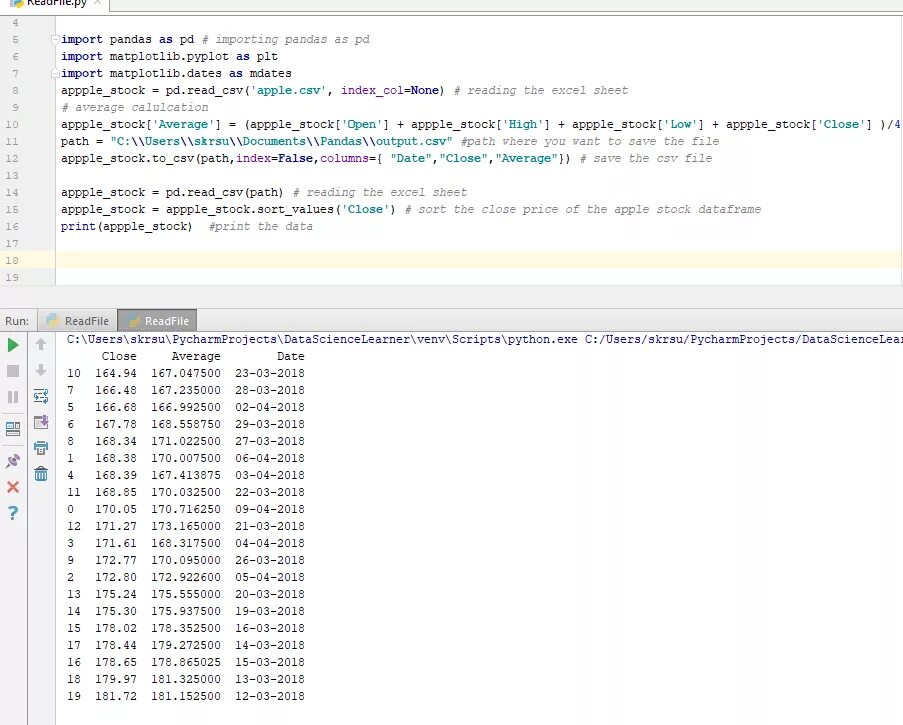
Task: Switch to the first ReadFile run tab
Action: [78, 321]
